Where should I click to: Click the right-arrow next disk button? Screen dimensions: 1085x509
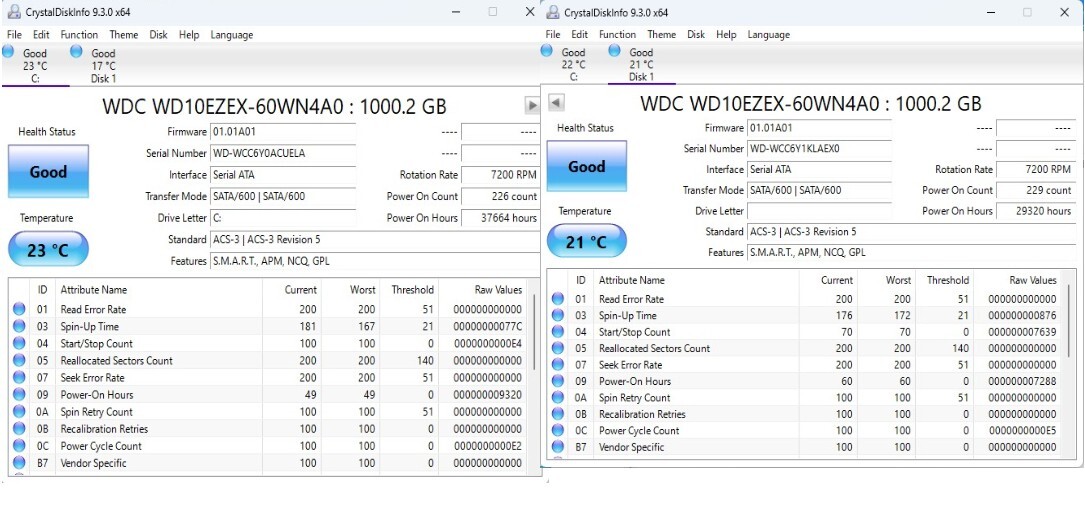click(532, 106)
